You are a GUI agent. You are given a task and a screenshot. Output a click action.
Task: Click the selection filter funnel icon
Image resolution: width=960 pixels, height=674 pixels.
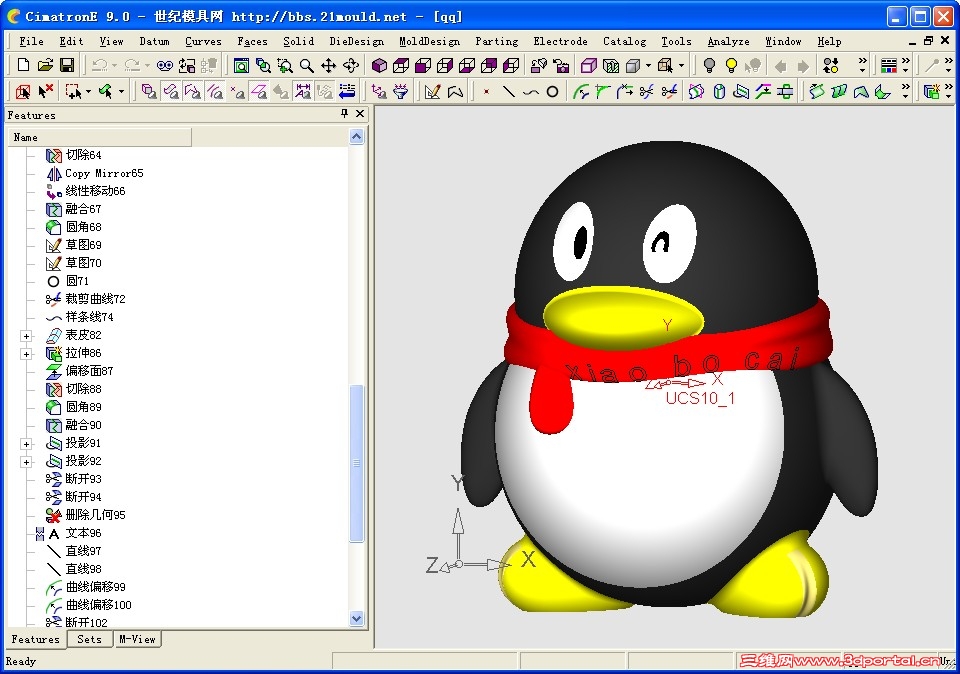(400, 92)
